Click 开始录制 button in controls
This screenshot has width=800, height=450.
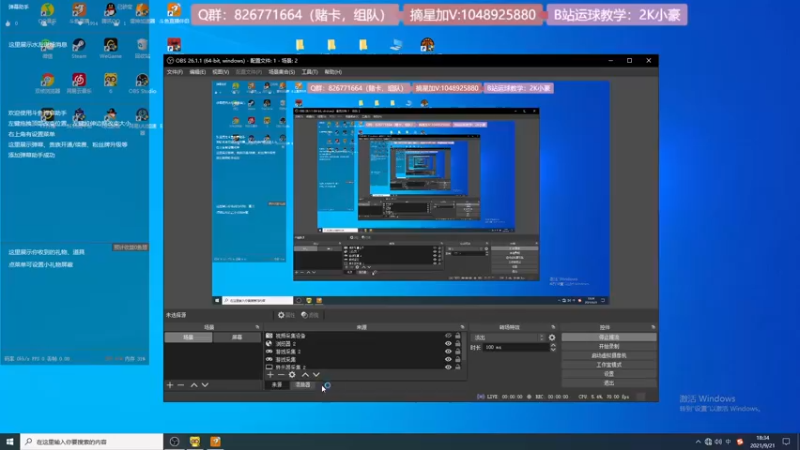point(609,346)
